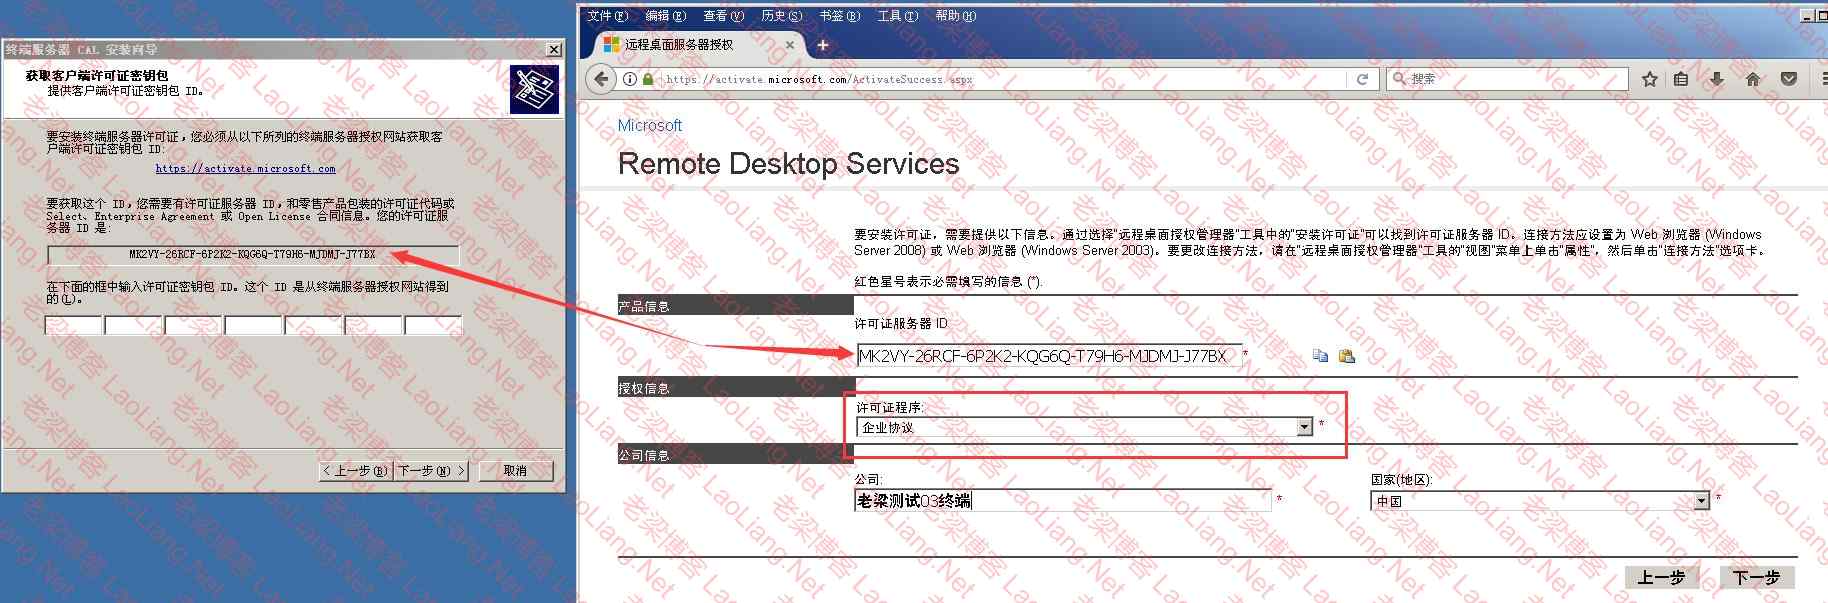Viewport: 1828px width, 603px height.
Task: Click the activate.microsoft.com link in the wizard
Action: [245, 169]
